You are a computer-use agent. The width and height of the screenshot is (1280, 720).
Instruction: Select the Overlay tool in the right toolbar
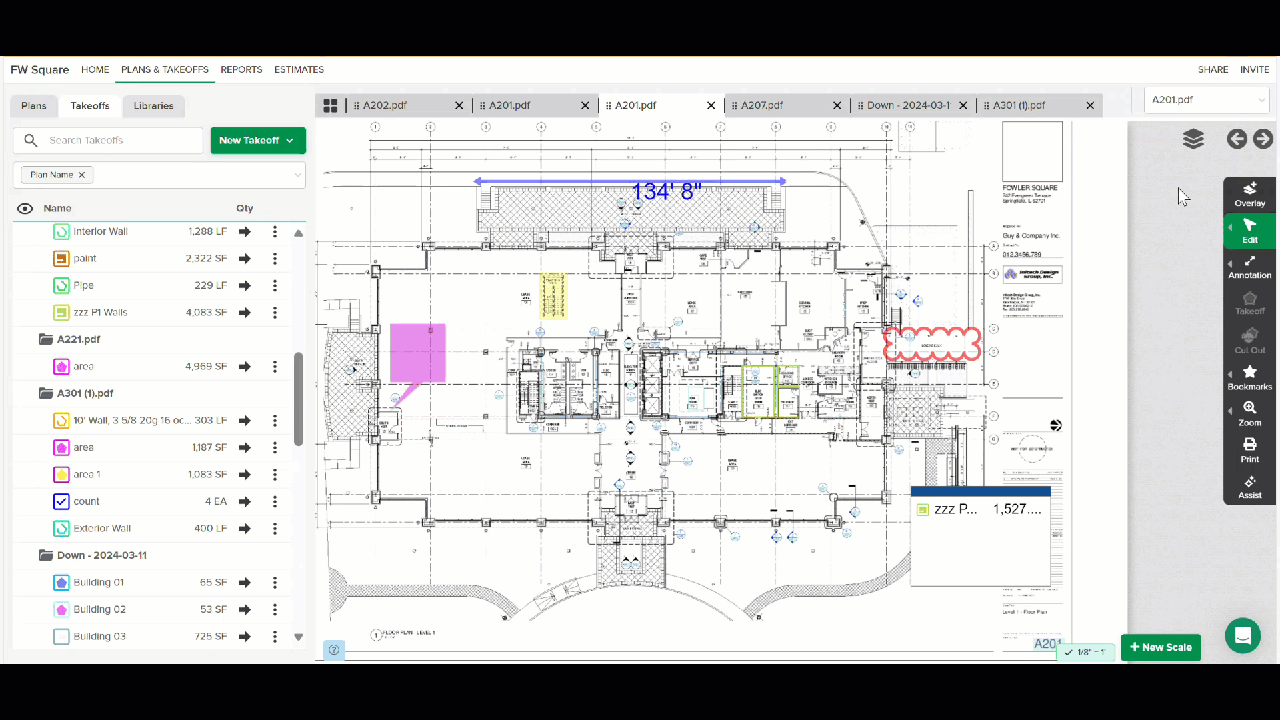[x=1249, y=194]
